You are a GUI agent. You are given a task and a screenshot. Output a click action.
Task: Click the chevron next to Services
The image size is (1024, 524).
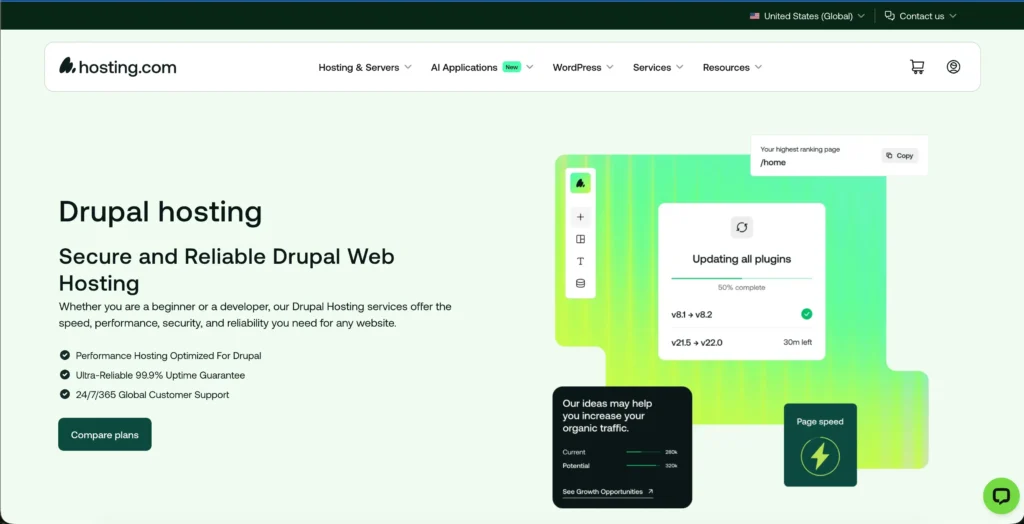[x=680, y=67]
